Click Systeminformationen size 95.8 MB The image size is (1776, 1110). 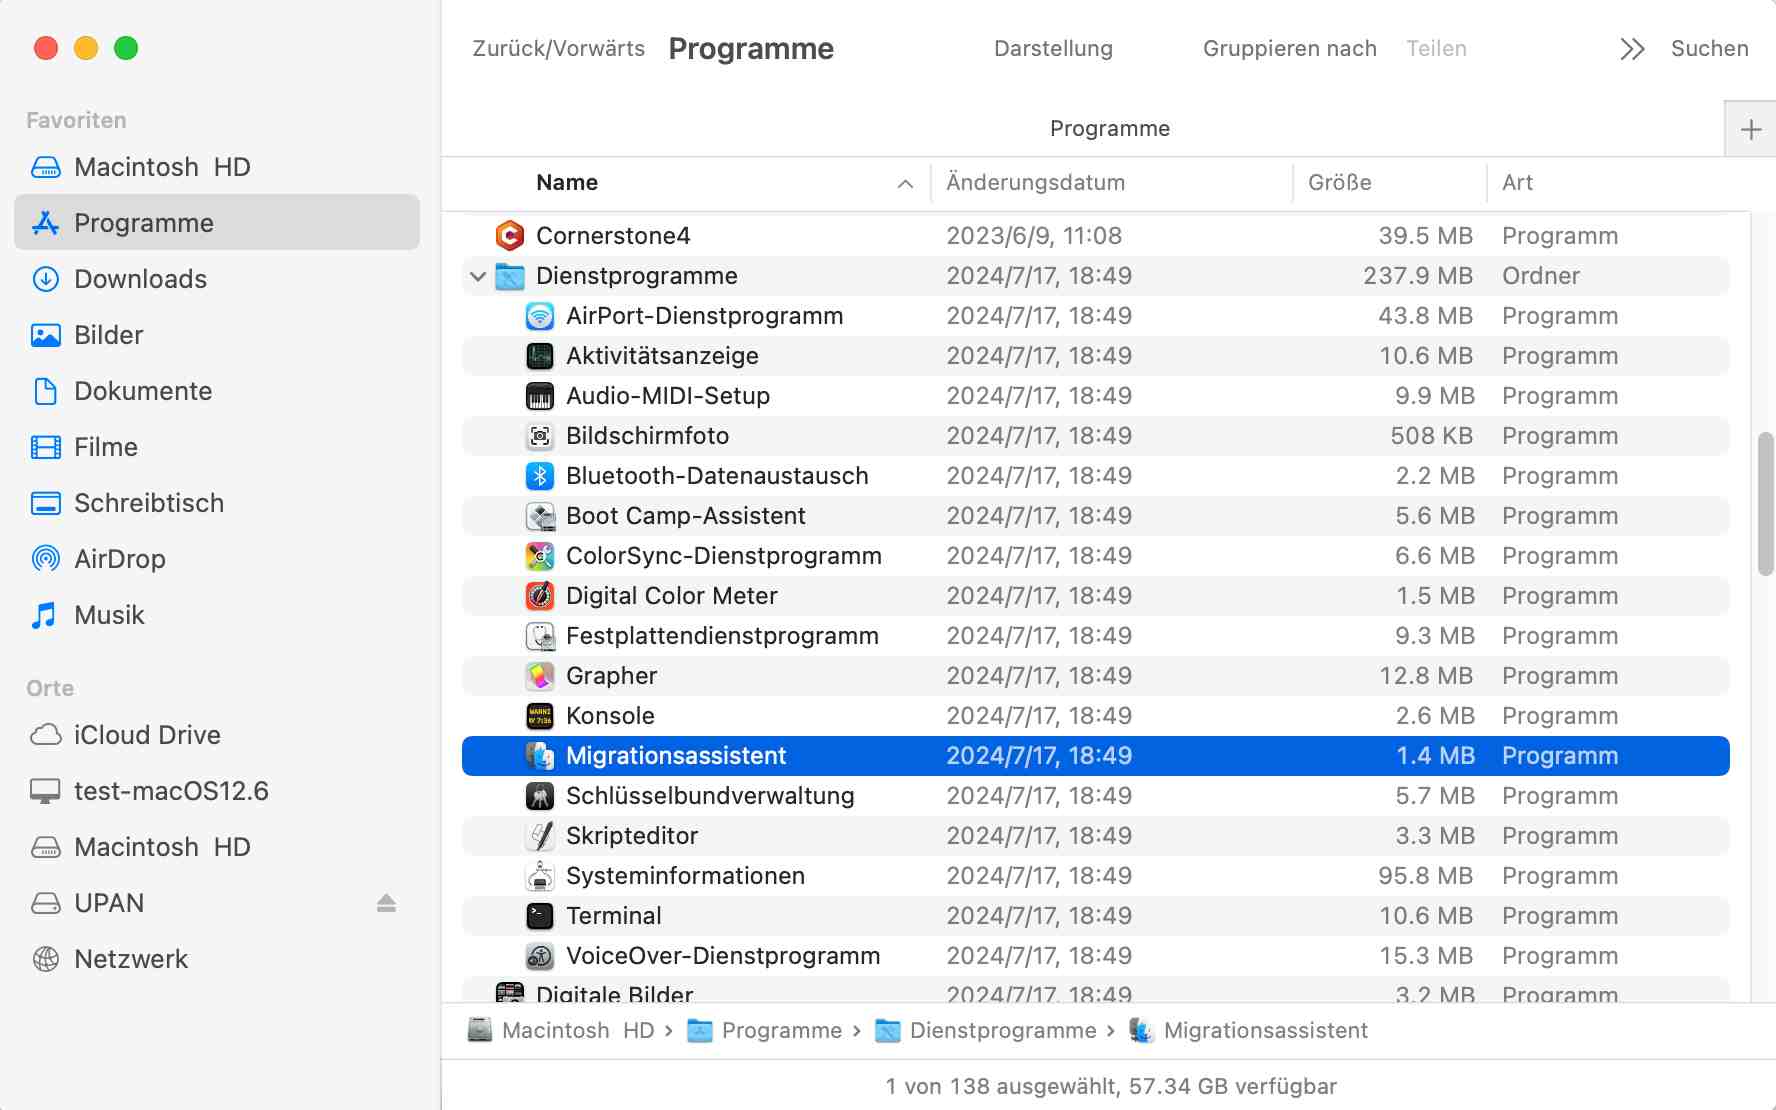(1426, 876)
